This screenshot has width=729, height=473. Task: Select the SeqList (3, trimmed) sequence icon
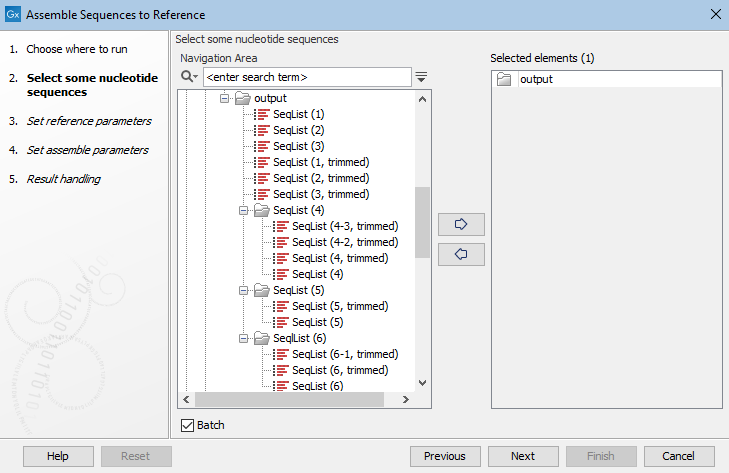point(262,194)
